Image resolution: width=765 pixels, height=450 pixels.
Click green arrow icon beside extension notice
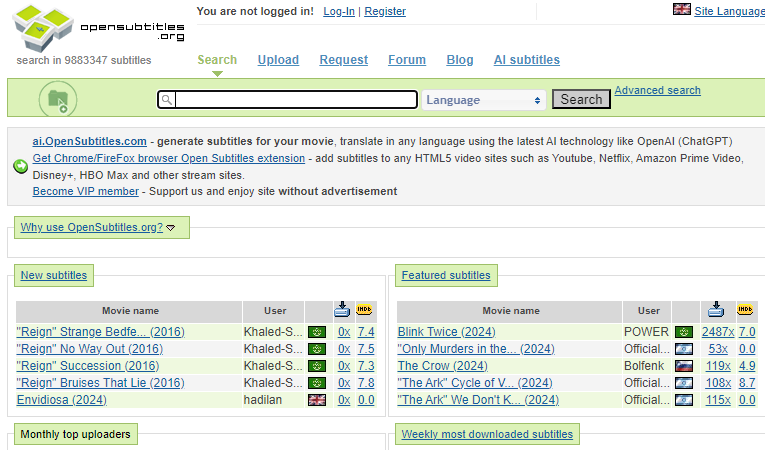20,166
